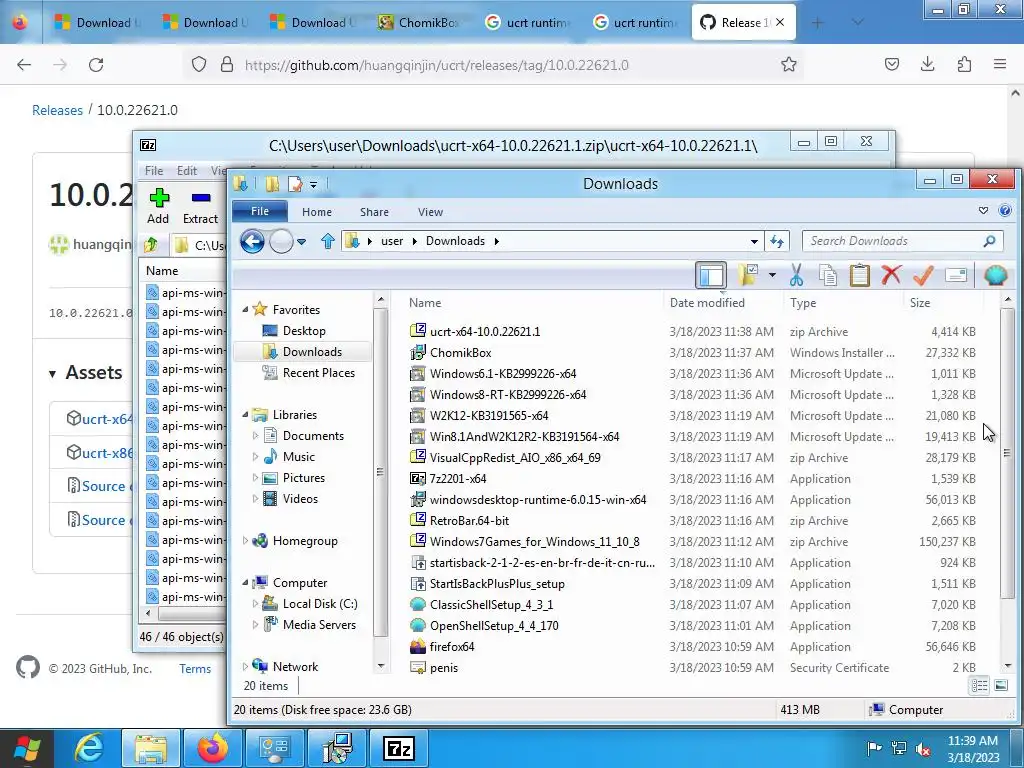Open the Firefox hamburger menu

[x=1000, y=64]
